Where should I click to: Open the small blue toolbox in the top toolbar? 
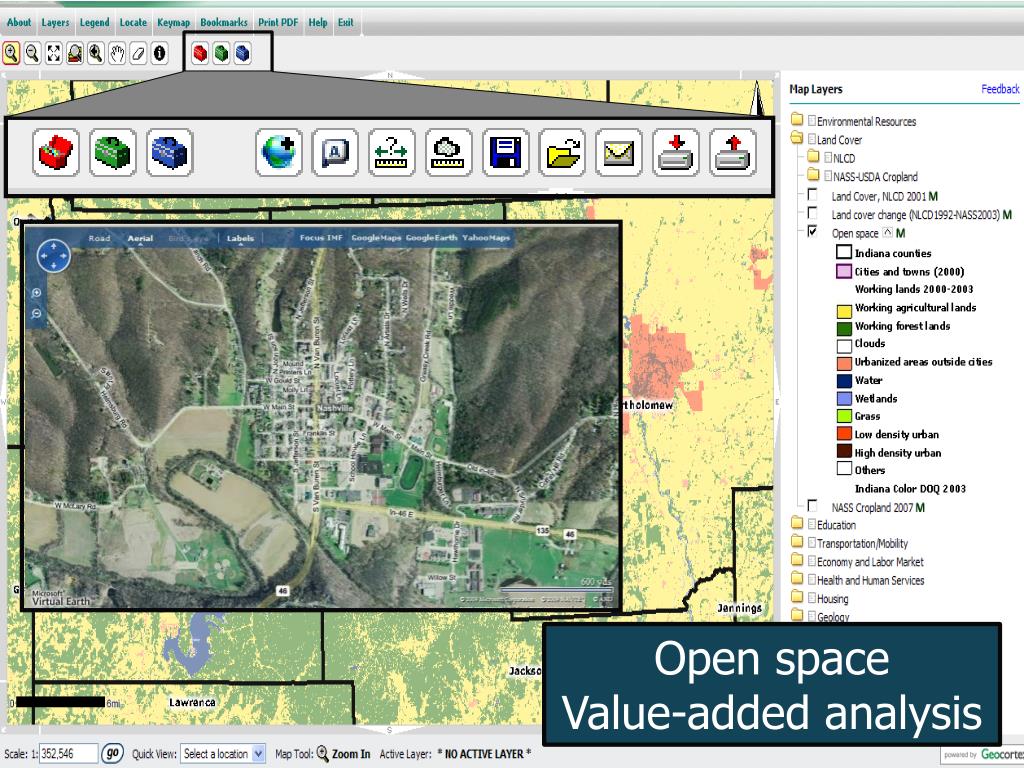tap(242, 53)
